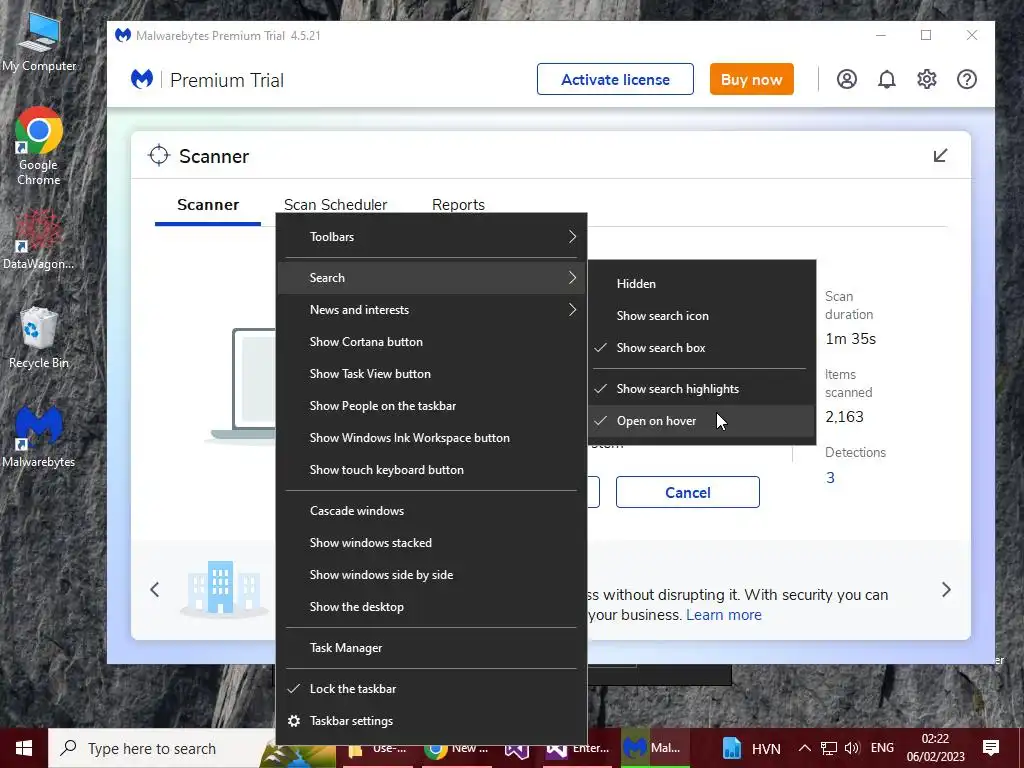The width and height of the screenshot is (1024, 768).
Task: Choose Show windows stacked
Action: (432, 543)
